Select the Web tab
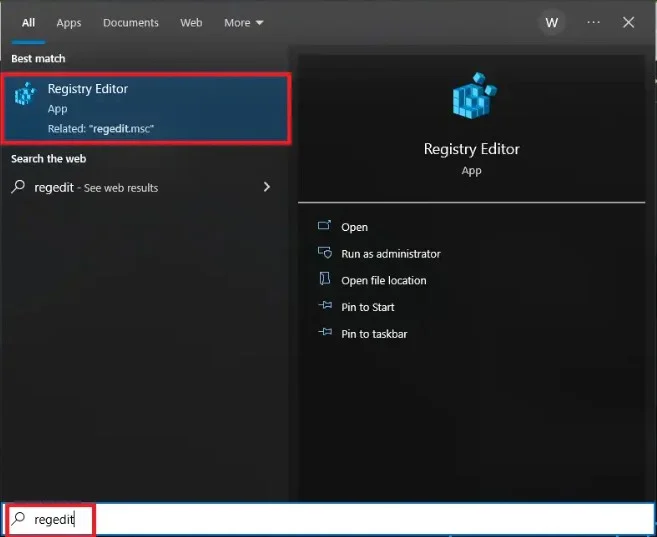This screenshot has width=657, height=537. pyautogui.click(x=191, y=22)
